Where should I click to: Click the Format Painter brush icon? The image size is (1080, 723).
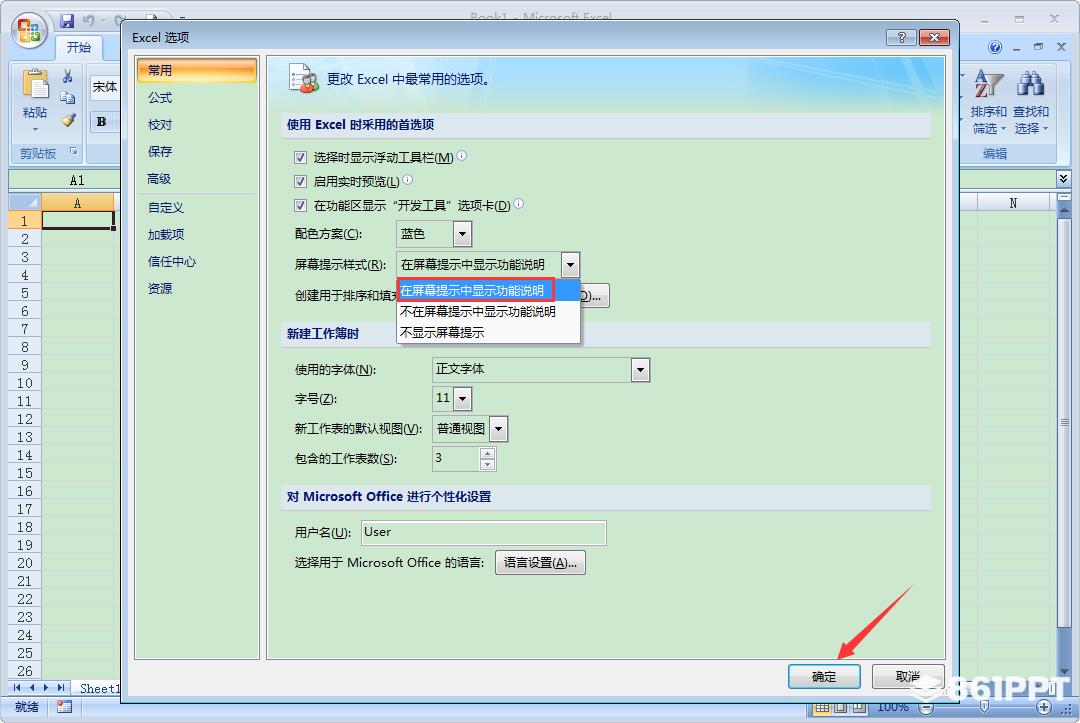tap(68, 120)
